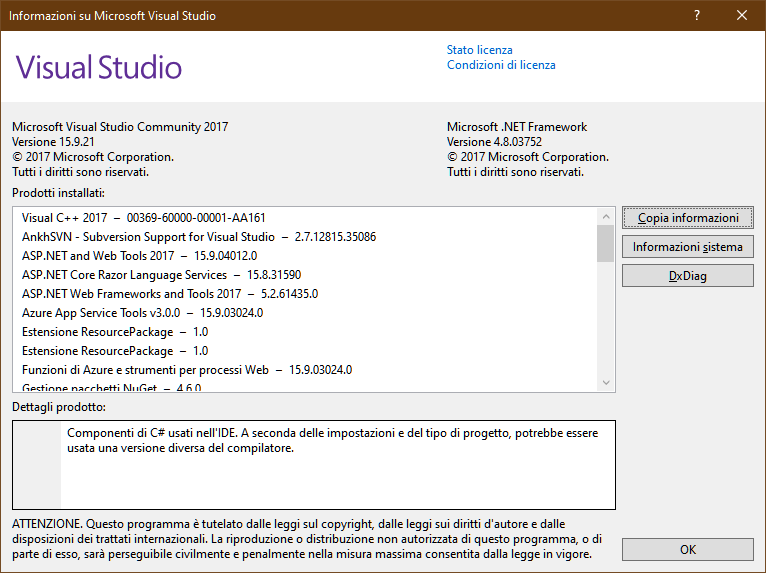This screenshot has height=573, width=766.
Task: Launch DxDiag from the button
Action: click(687, 276)
